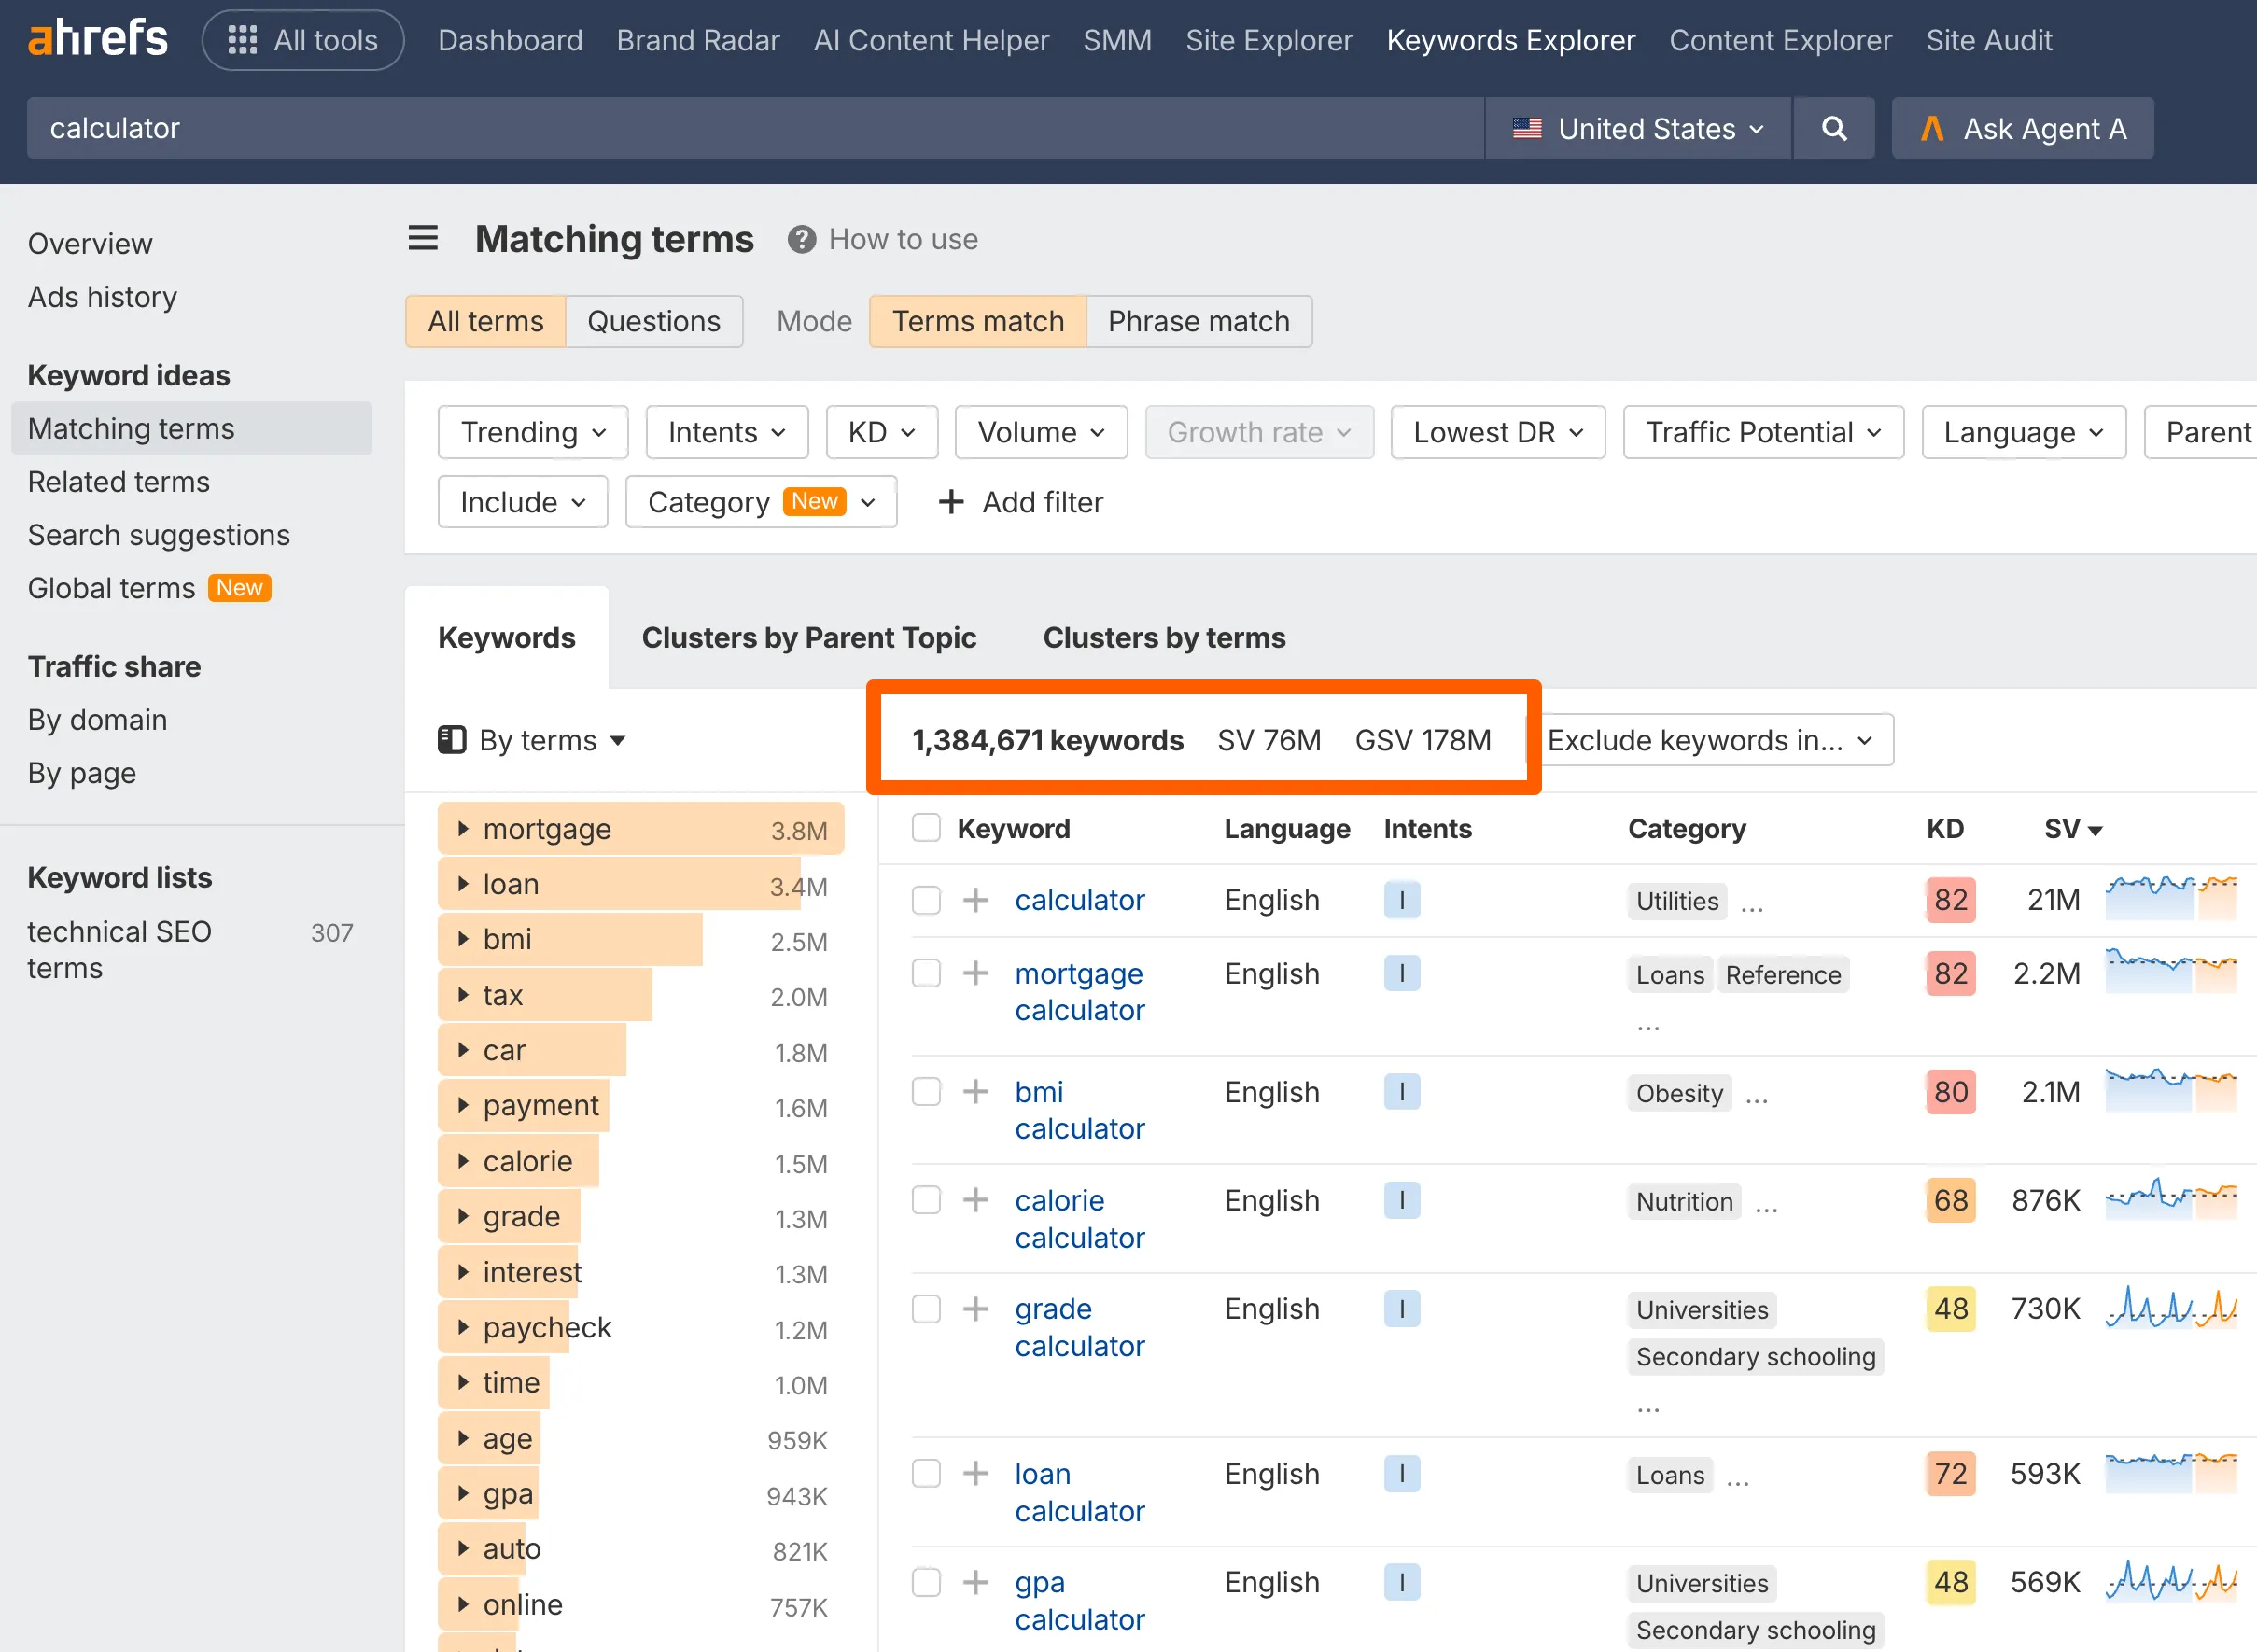The height and width of the screenshot is (1652, 2257).
Task: Click the Add filter button
Action: pyautogui.click(x=1021, y=502)
